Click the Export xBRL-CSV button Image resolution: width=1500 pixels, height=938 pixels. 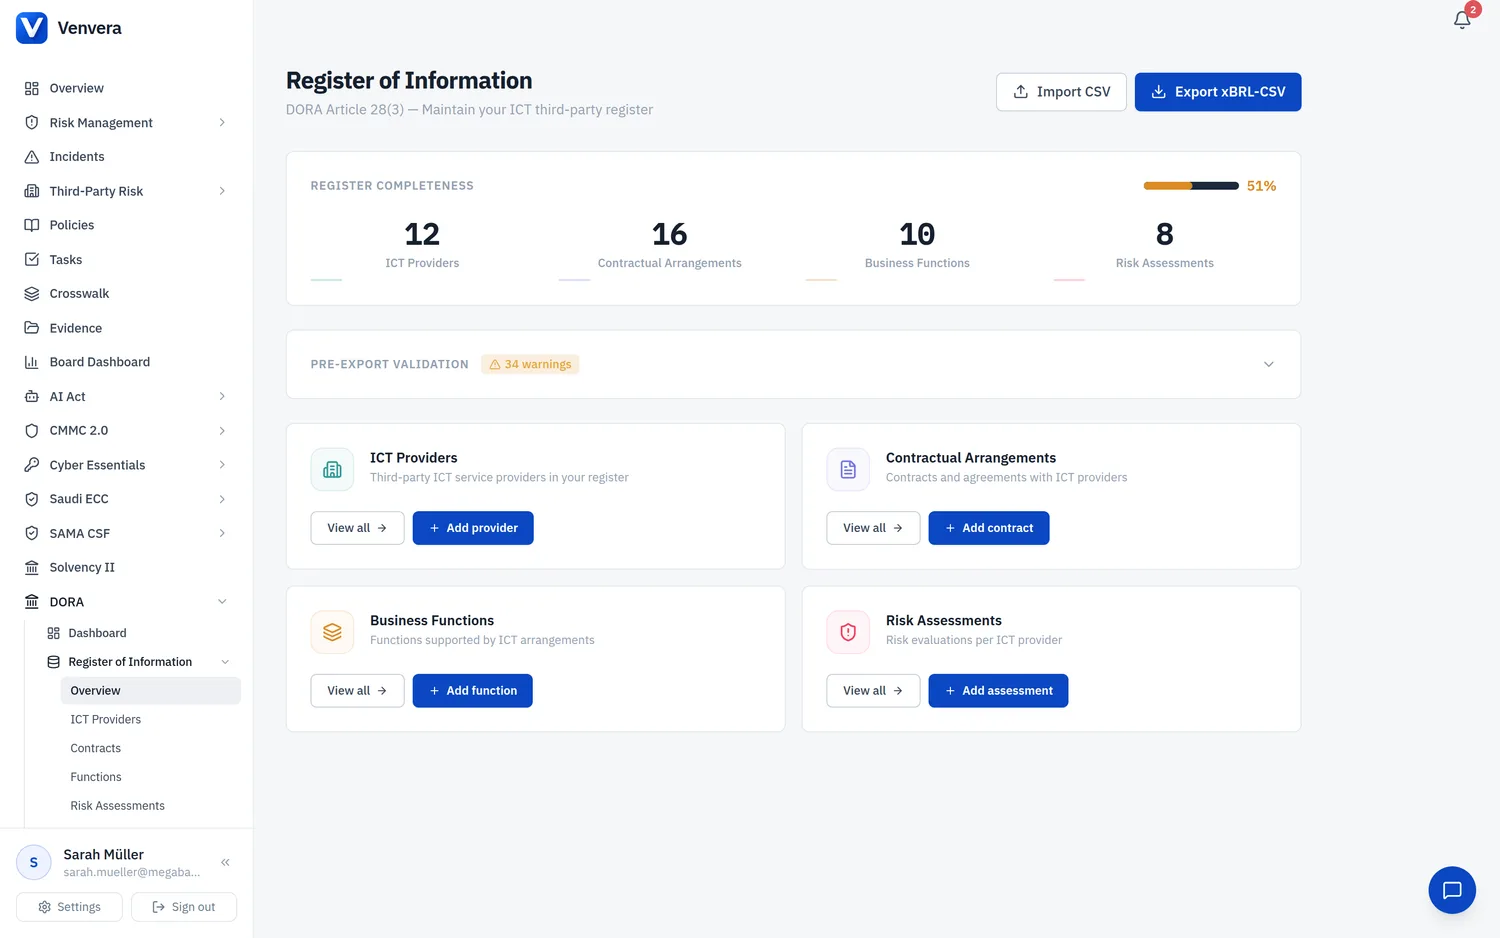pyautogui.click(x=1218, y=92)
